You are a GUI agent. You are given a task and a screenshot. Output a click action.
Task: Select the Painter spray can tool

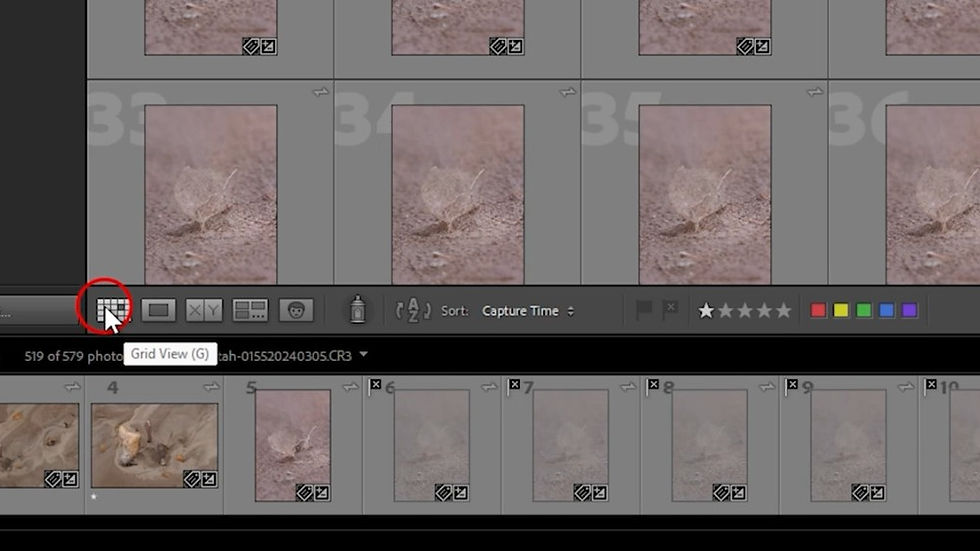[358, 309]
